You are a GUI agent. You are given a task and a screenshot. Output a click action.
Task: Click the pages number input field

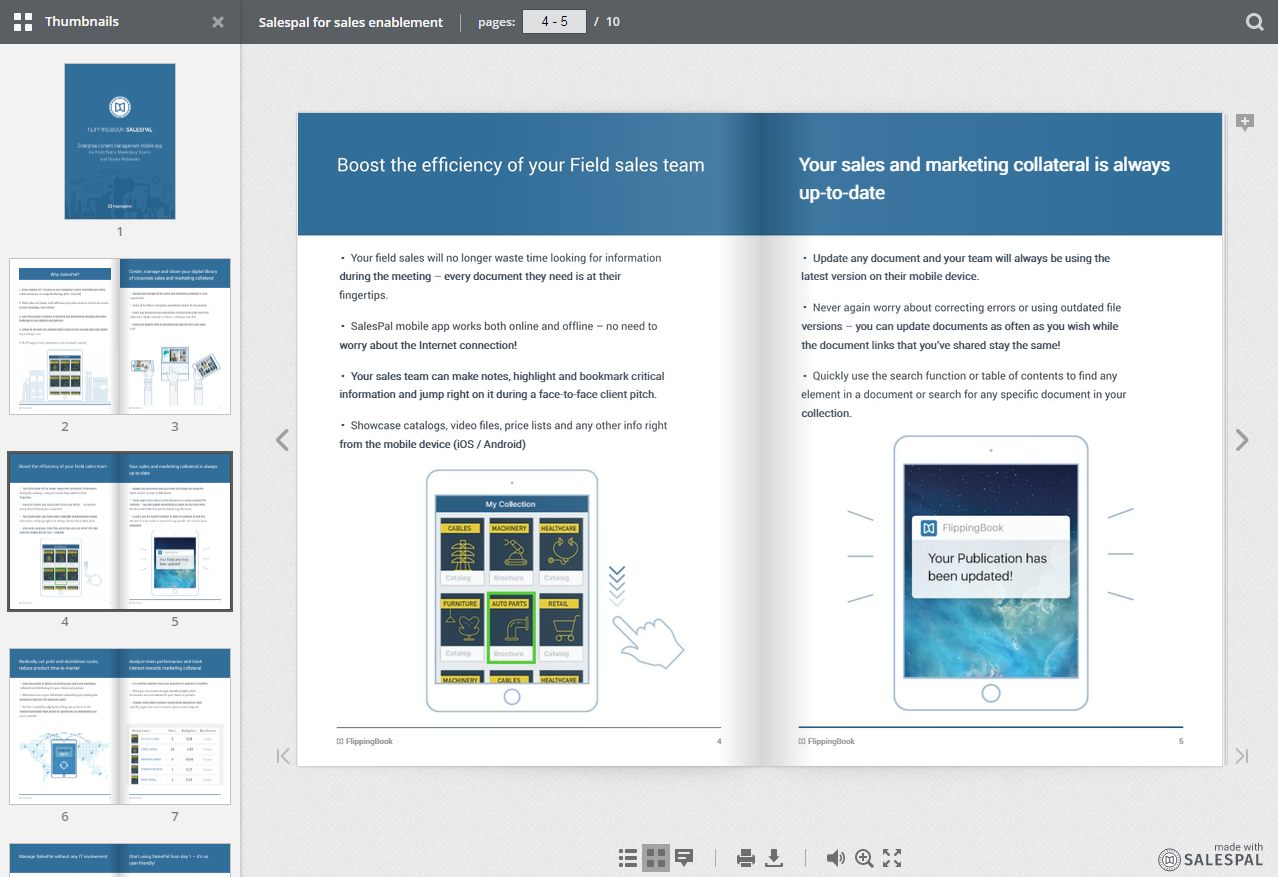click(554, 21)
